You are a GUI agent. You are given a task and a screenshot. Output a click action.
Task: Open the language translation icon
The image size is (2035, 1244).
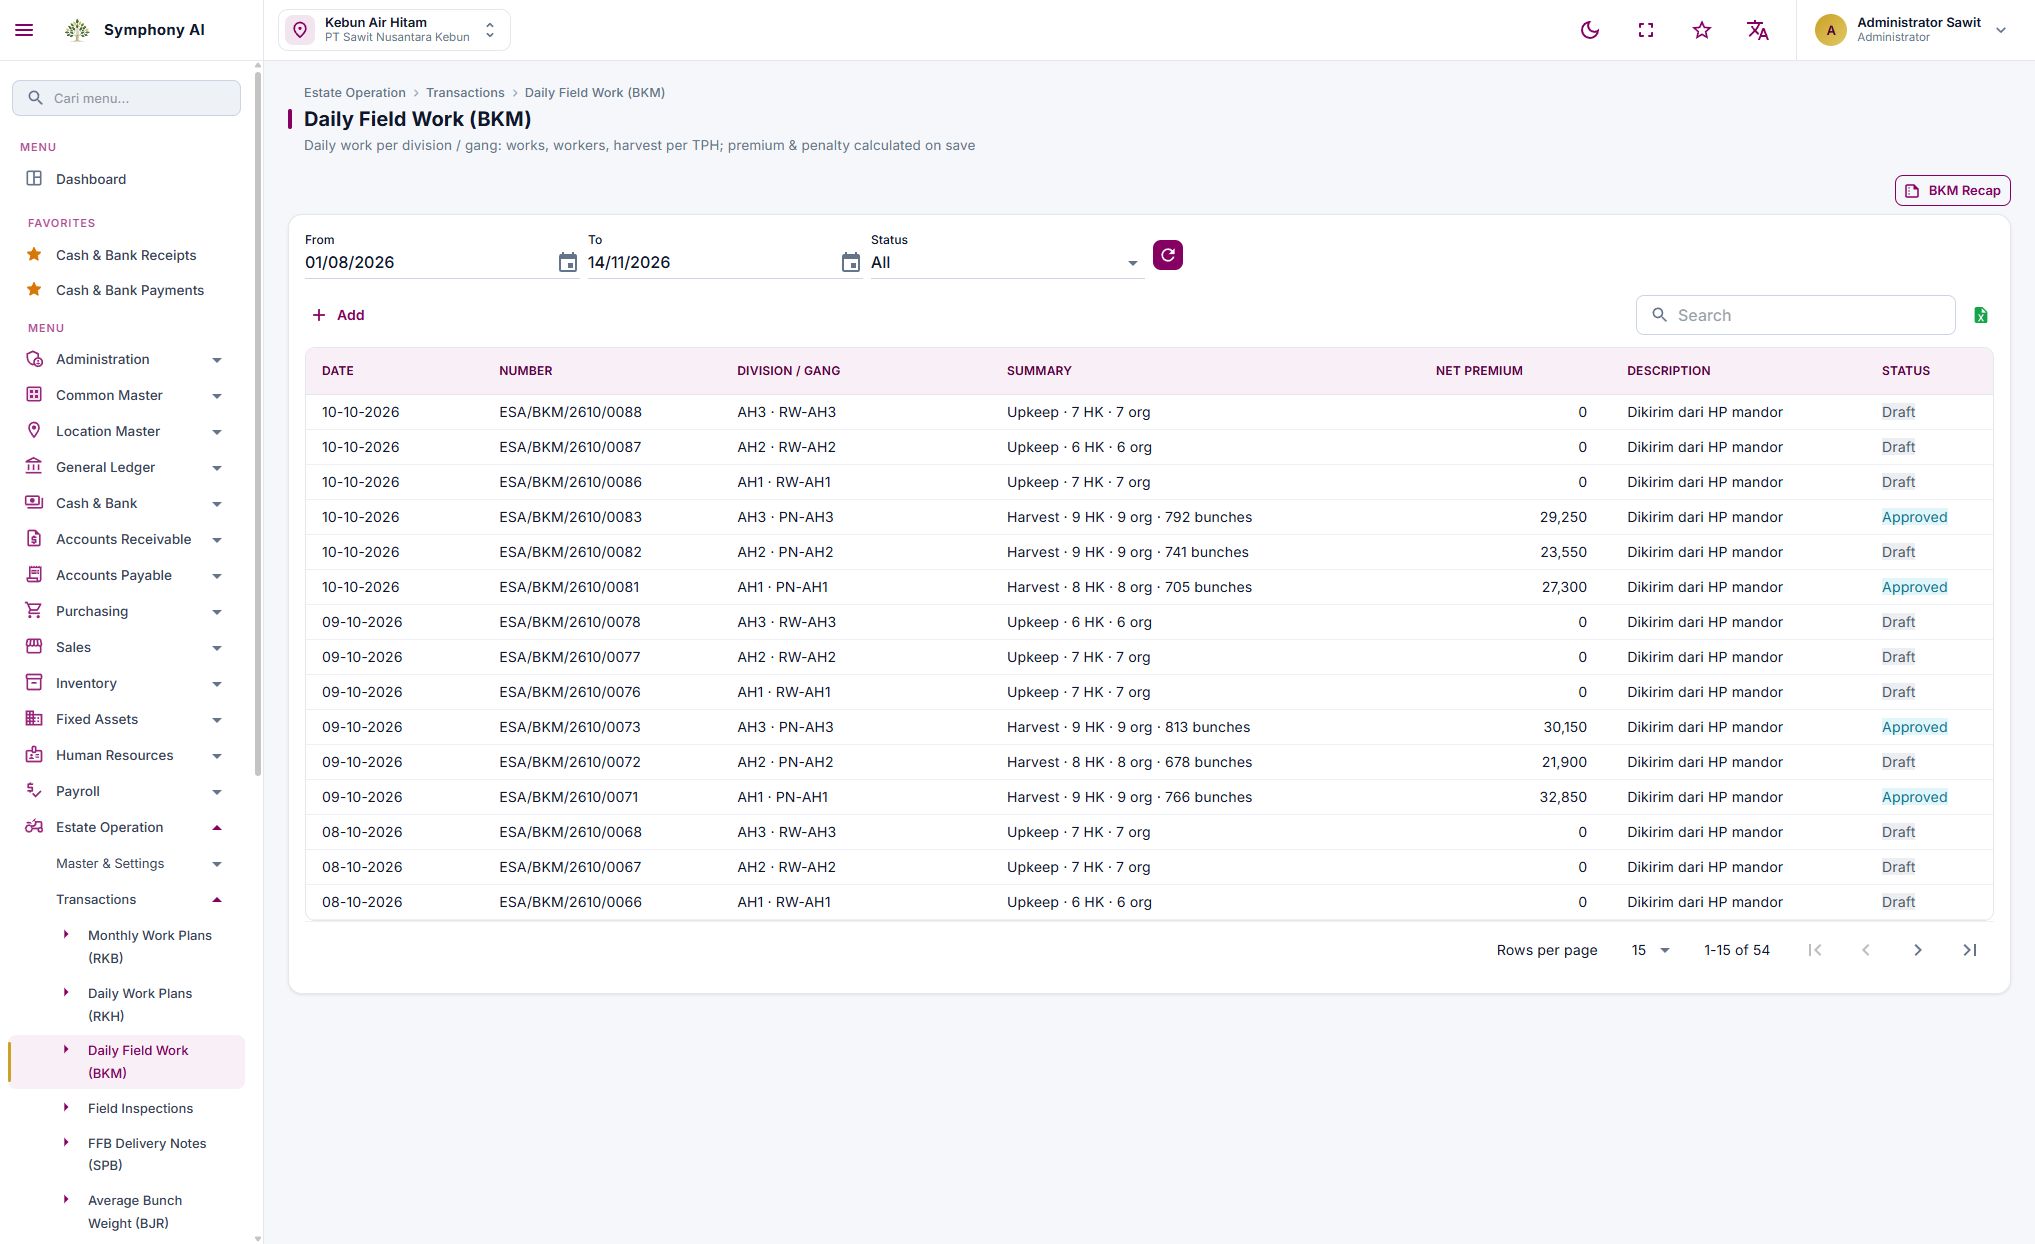pos(1757,30)
